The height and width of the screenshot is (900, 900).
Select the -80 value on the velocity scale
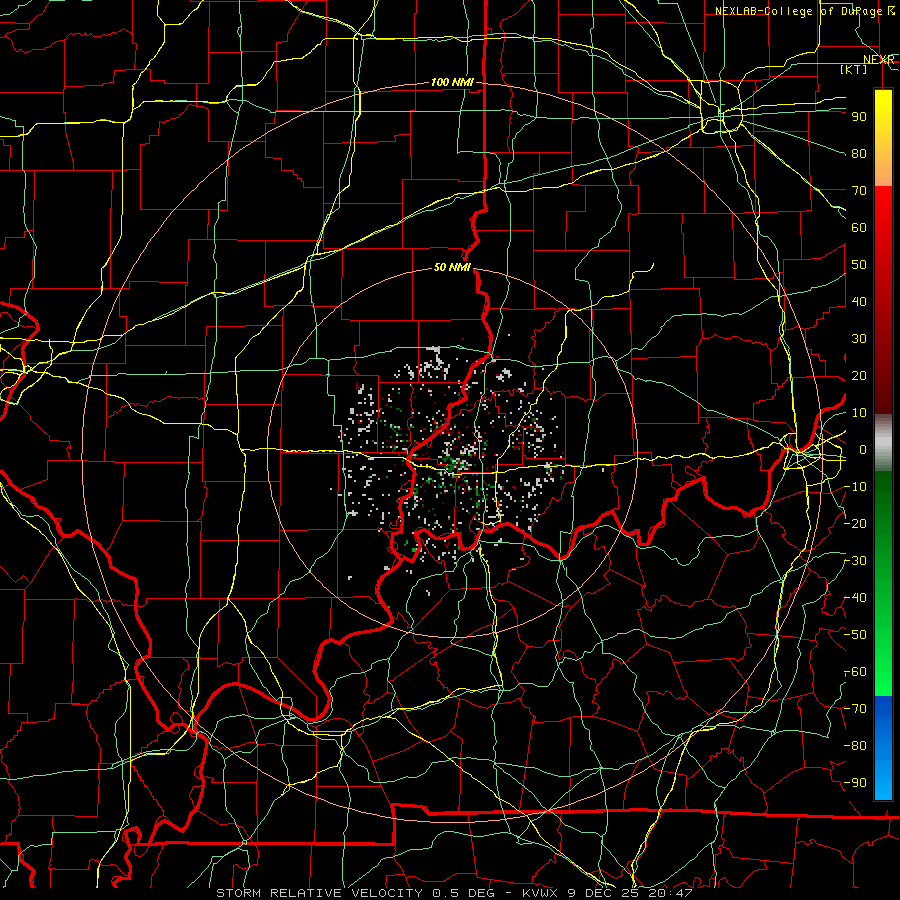click(x=855, y=746)
